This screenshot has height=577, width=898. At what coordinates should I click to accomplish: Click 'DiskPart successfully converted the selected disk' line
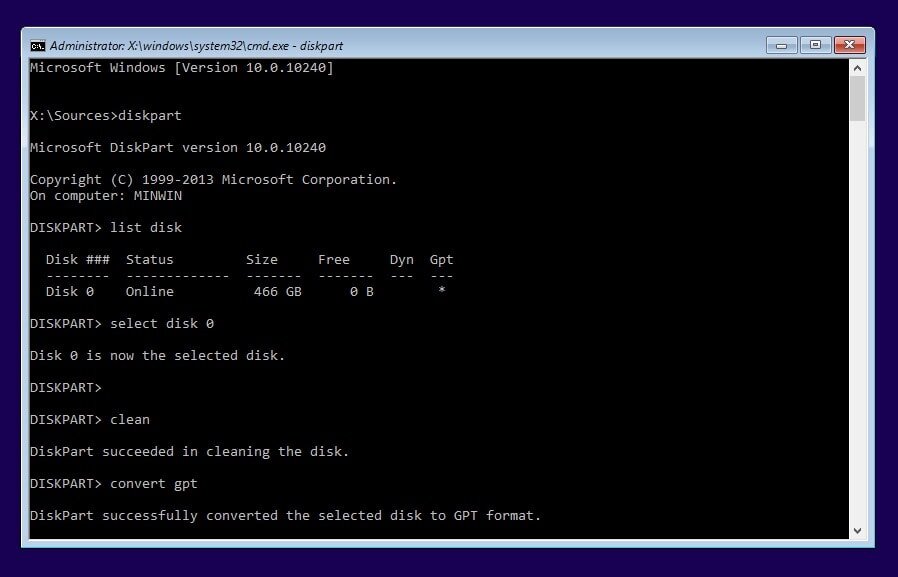pos(286,516)
